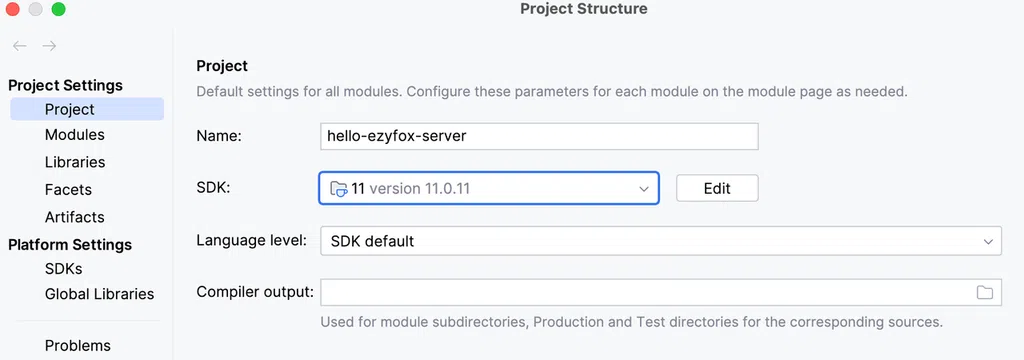Open SDKs under Platform Settings

(x=63, y=269)
